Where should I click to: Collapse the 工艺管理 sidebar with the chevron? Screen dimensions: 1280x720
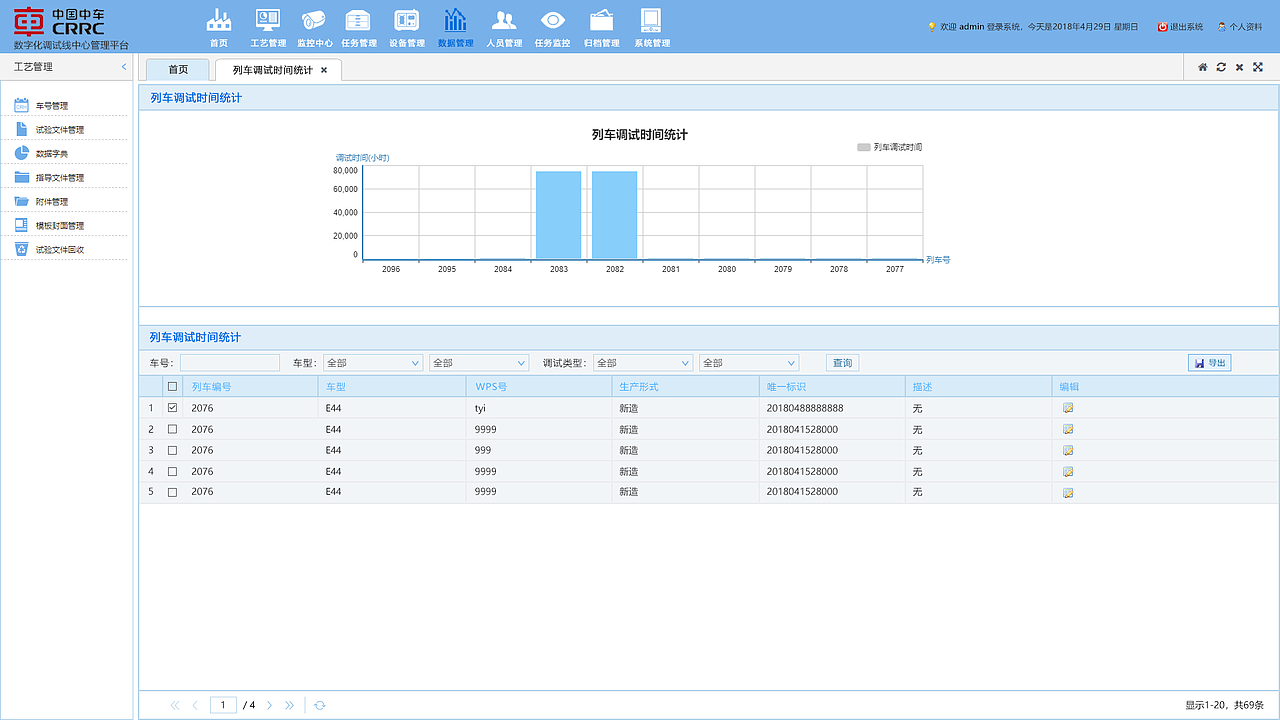pyautogui.click(x=124, y=67)
